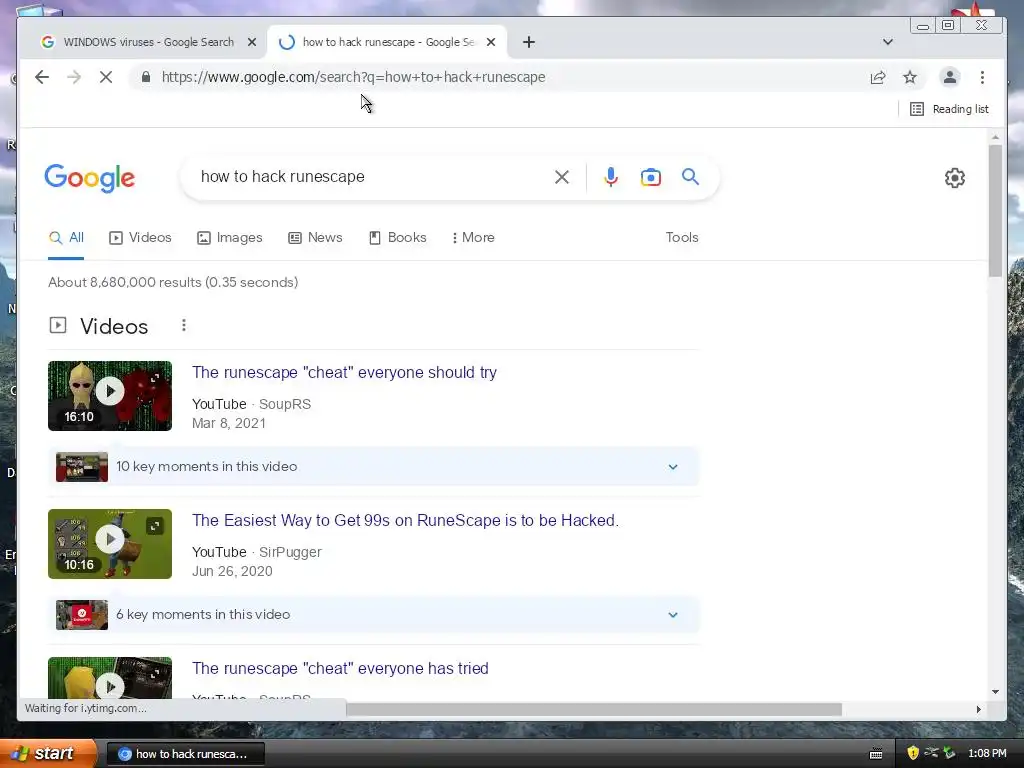The image size is (1024, 768).
Task: Open the tab search dropdown chevron
Action: coord(888,42)
